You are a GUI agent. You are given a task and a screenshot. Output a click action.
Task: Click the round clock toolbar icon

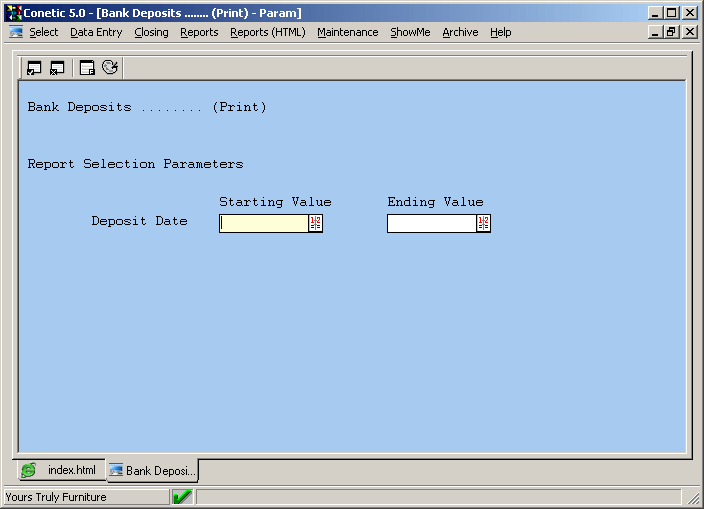point(110,68)
